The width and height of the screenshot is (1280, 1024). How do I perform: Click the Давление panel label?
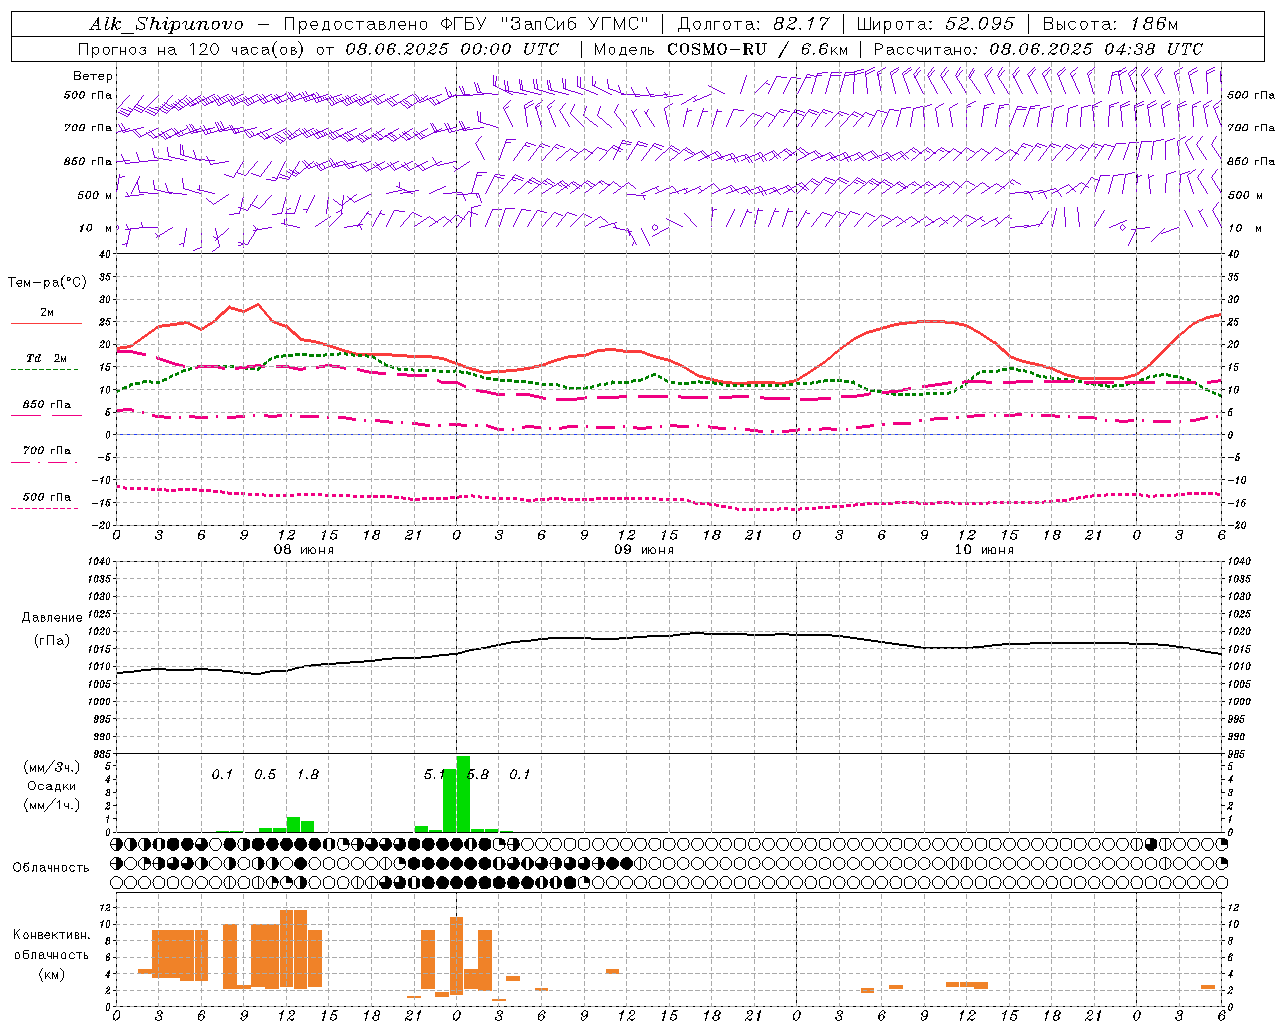click(52, 618)
